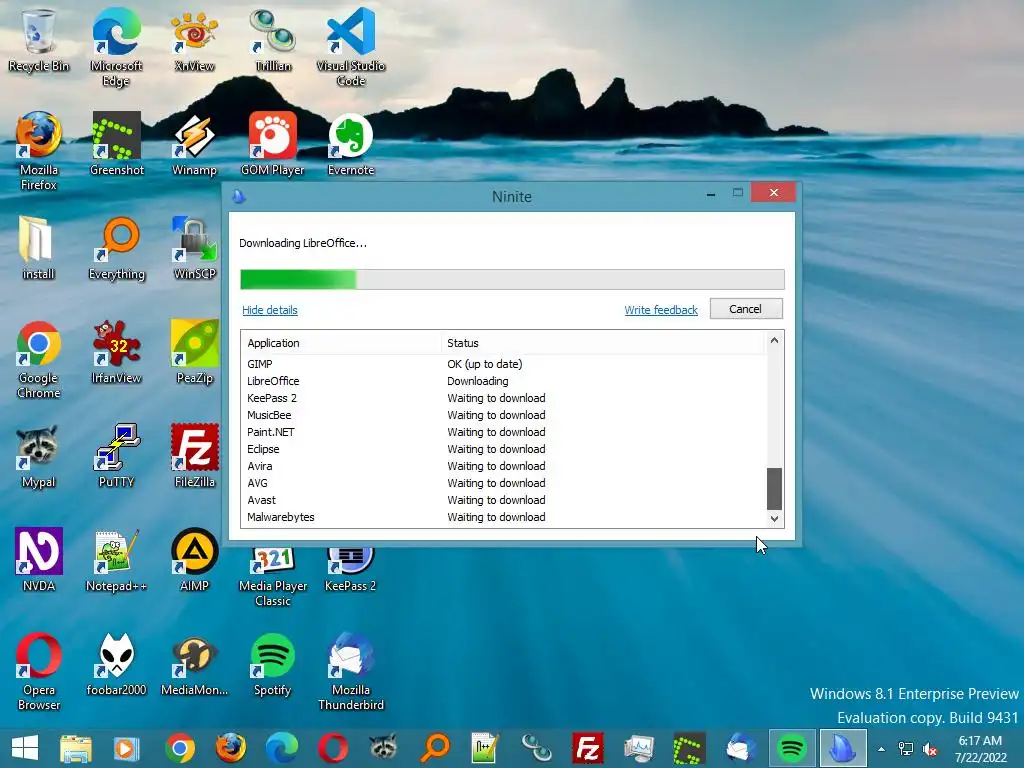
Task: Click the Status column header
Action: point(602,343)
